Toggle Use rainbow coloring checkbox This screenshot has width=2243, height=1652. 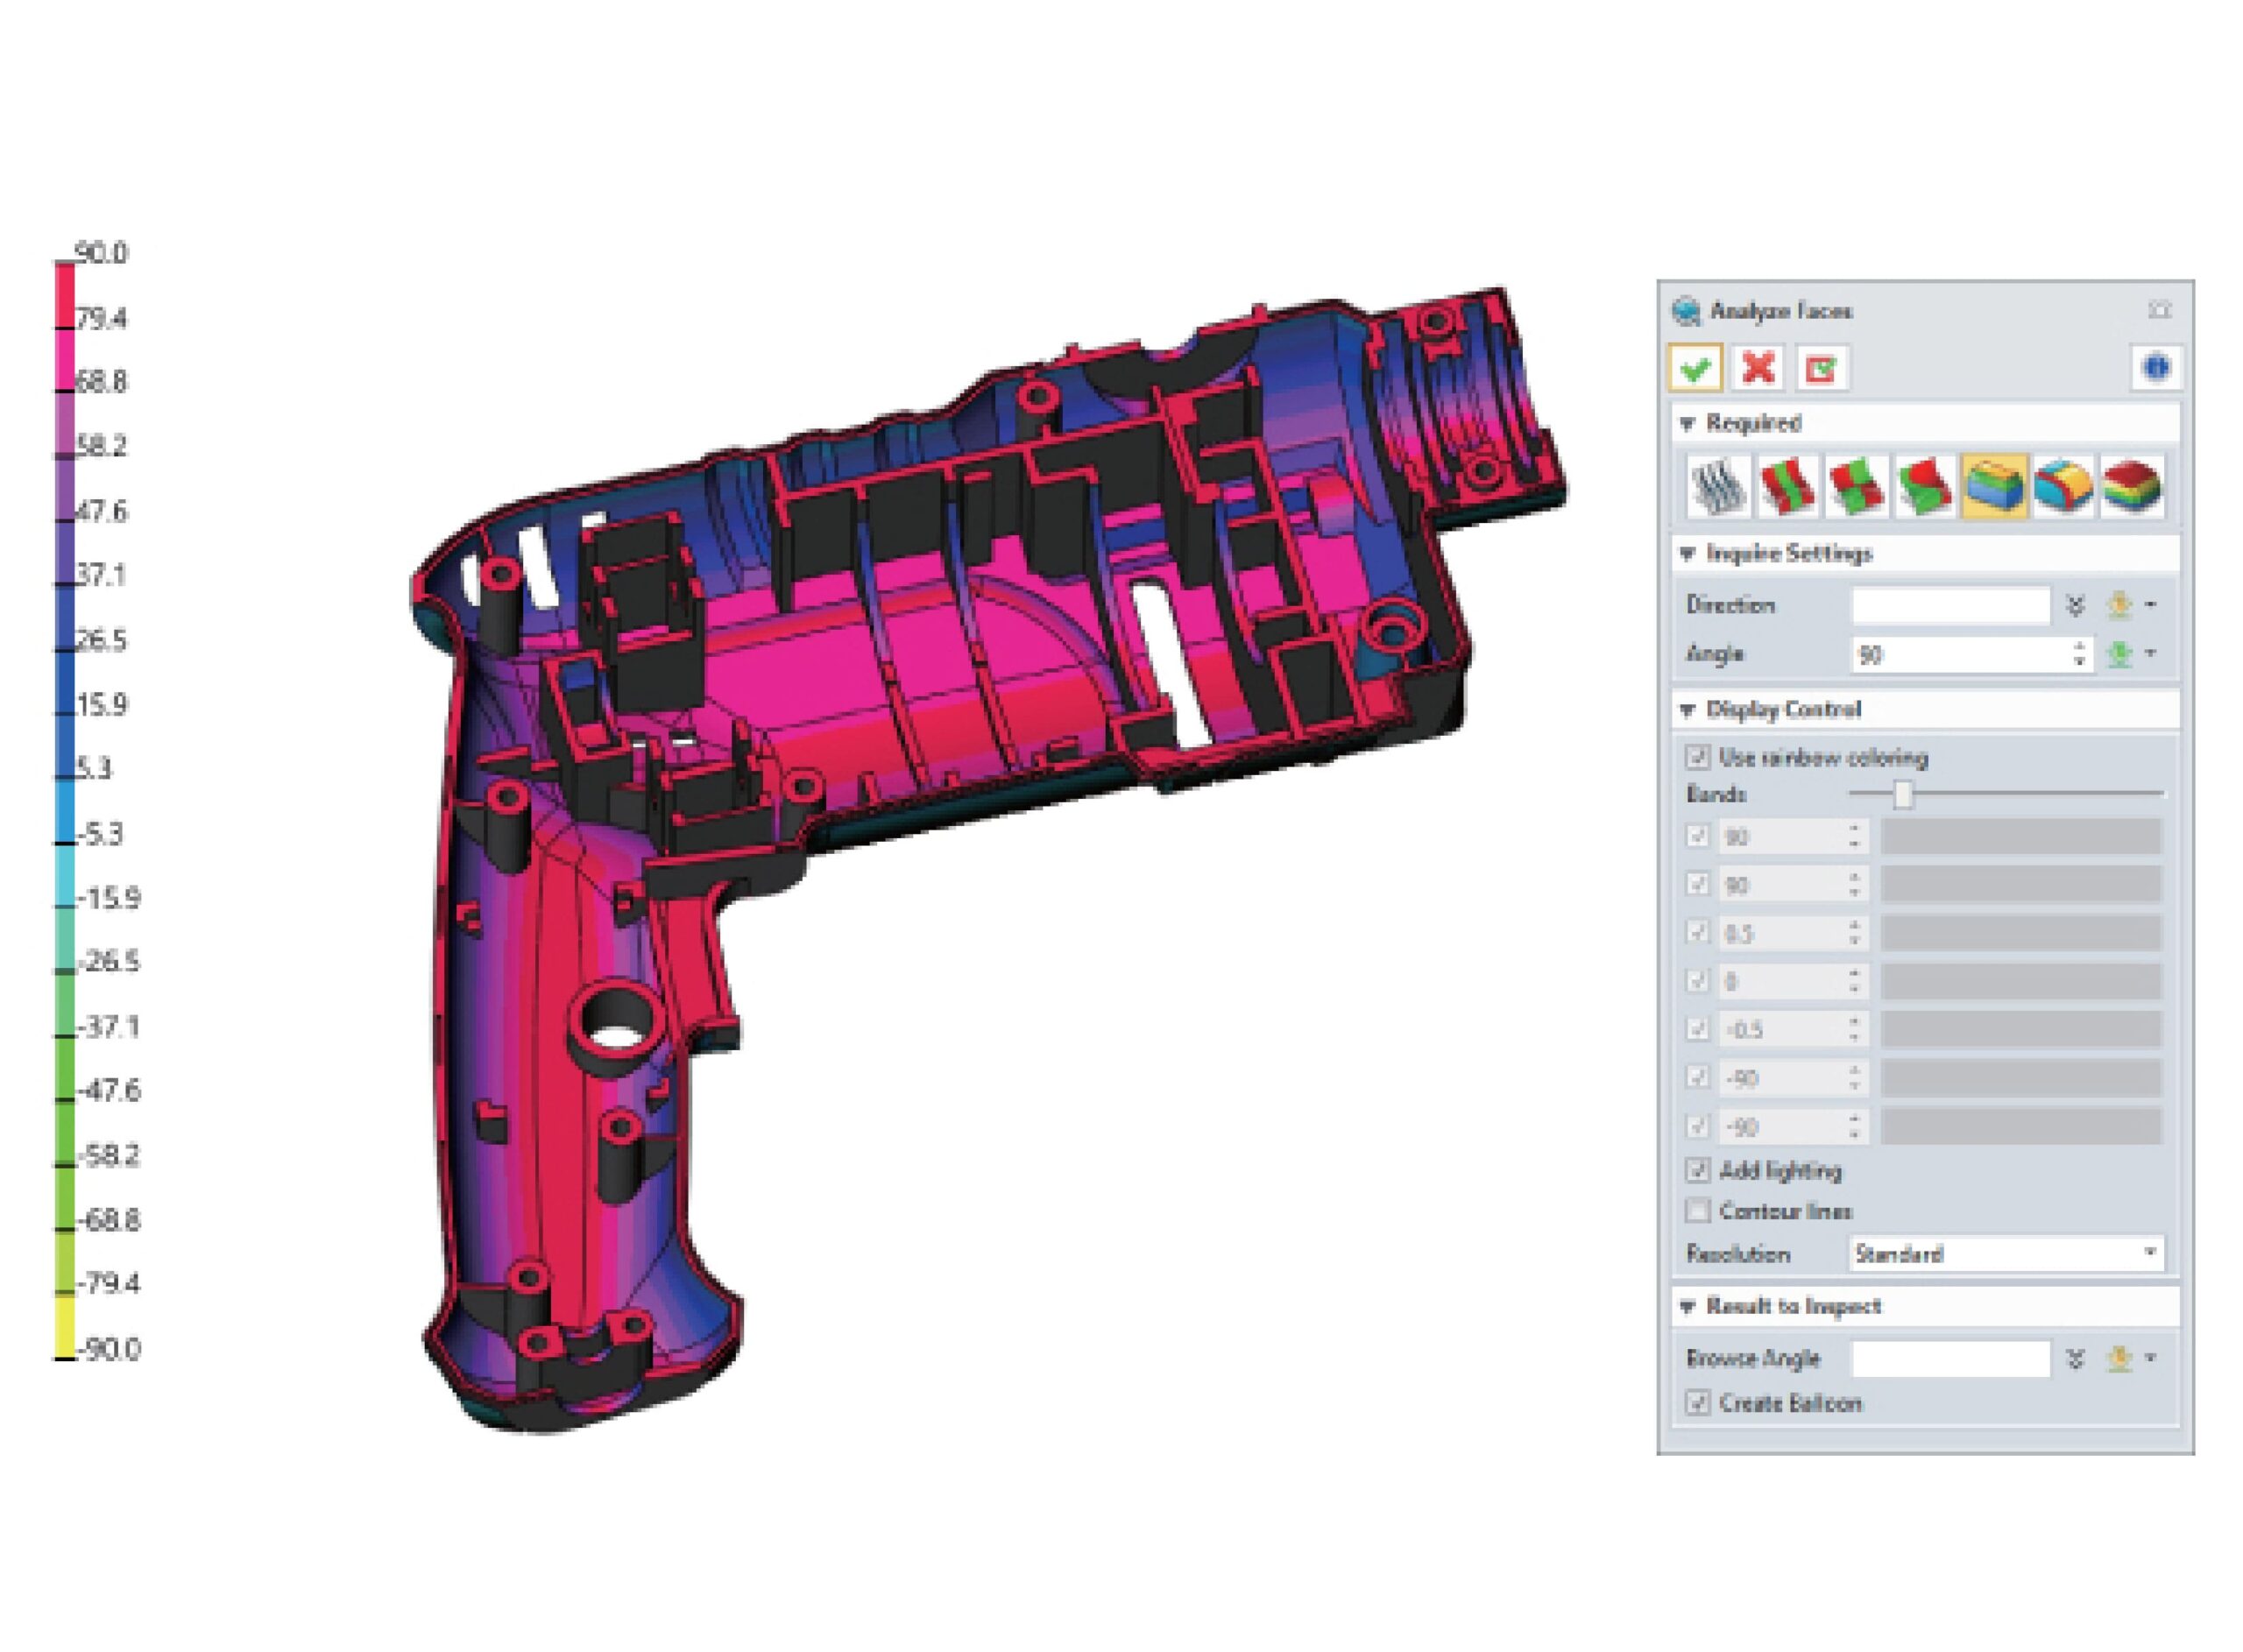point(1697,757)
